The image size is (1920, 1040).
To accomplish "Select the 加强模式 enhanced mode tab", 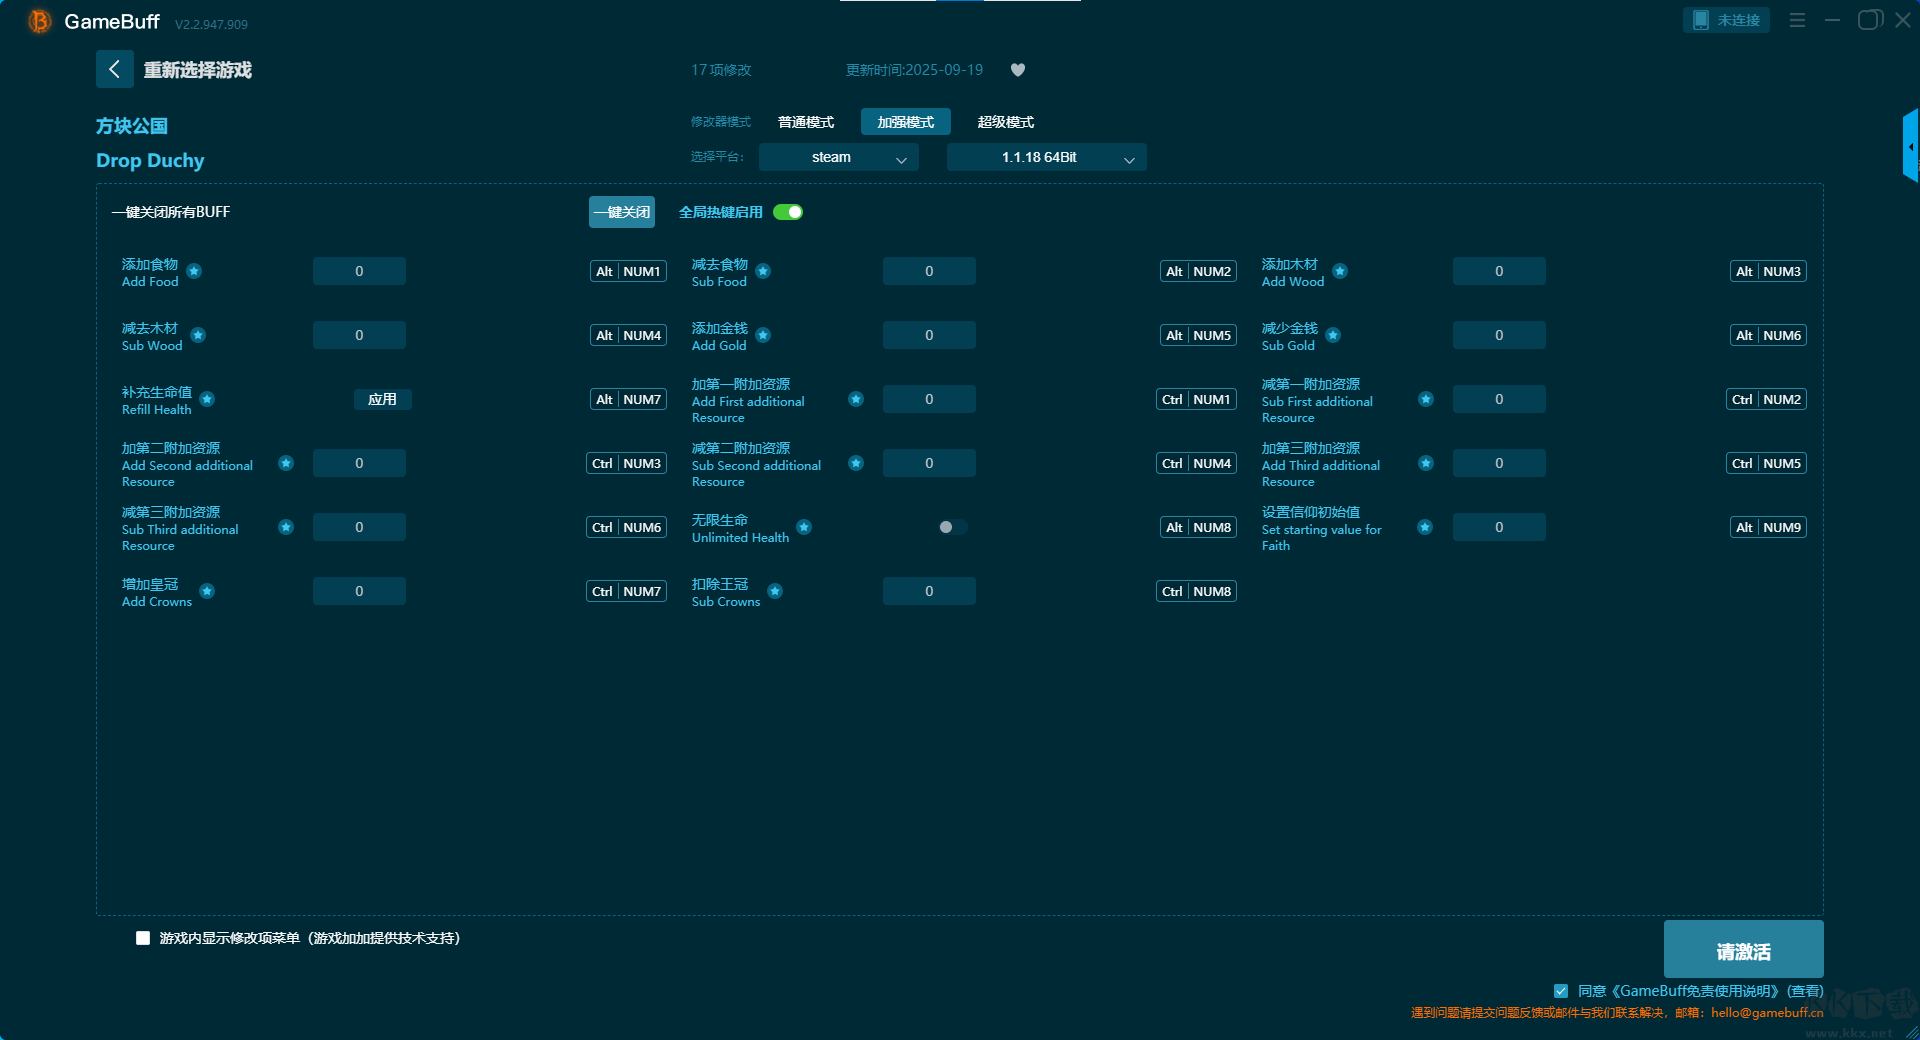I will click(x=906, y=122).
